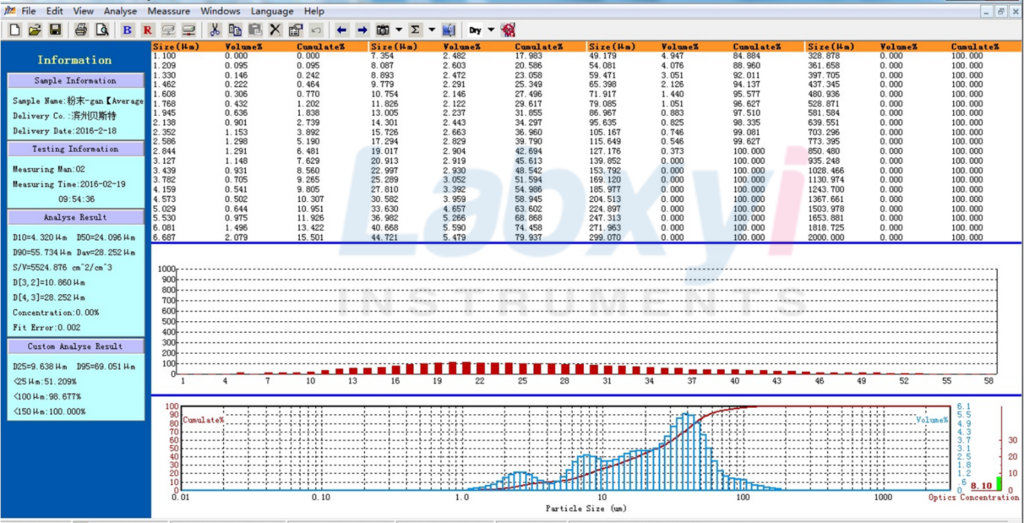The height and width of the screenshot is (523, 1024).
Task: Open print preview from the toolbar
Action: (x=101, y=30)
